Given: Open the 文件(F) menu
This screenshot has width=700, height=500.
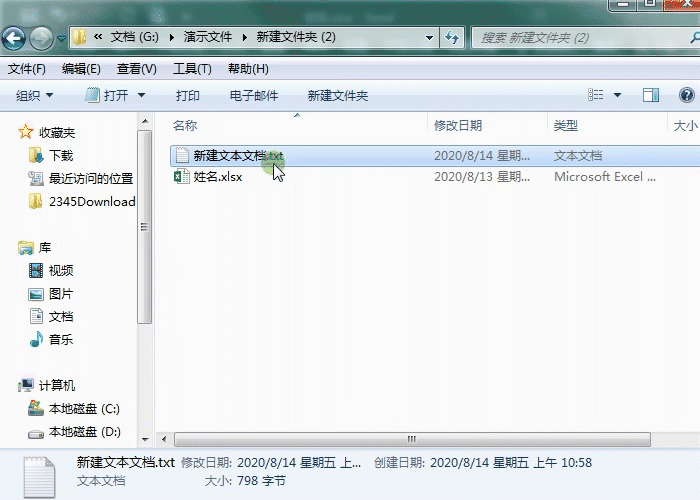Looking at the screenshot, I should pyautogui.click(x=27, y=69).
